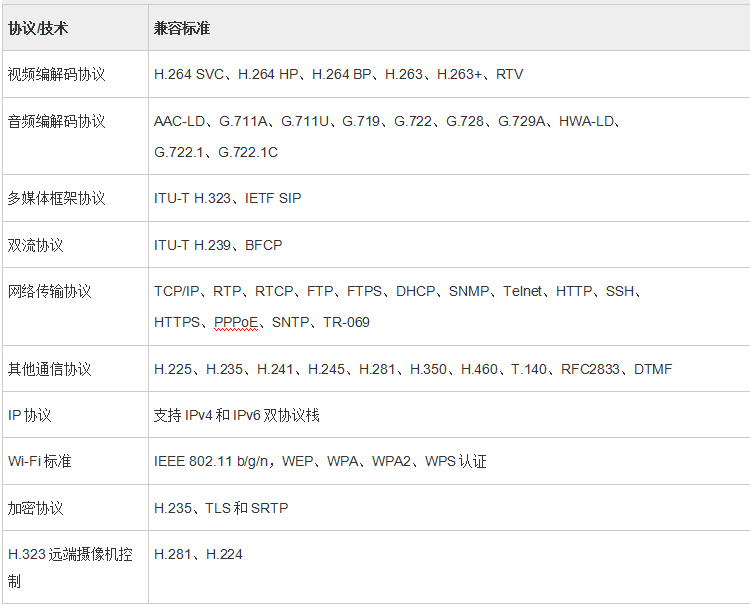
Task: Select the 视频编解码协议 row label
Action: click(x=56, y=74)
